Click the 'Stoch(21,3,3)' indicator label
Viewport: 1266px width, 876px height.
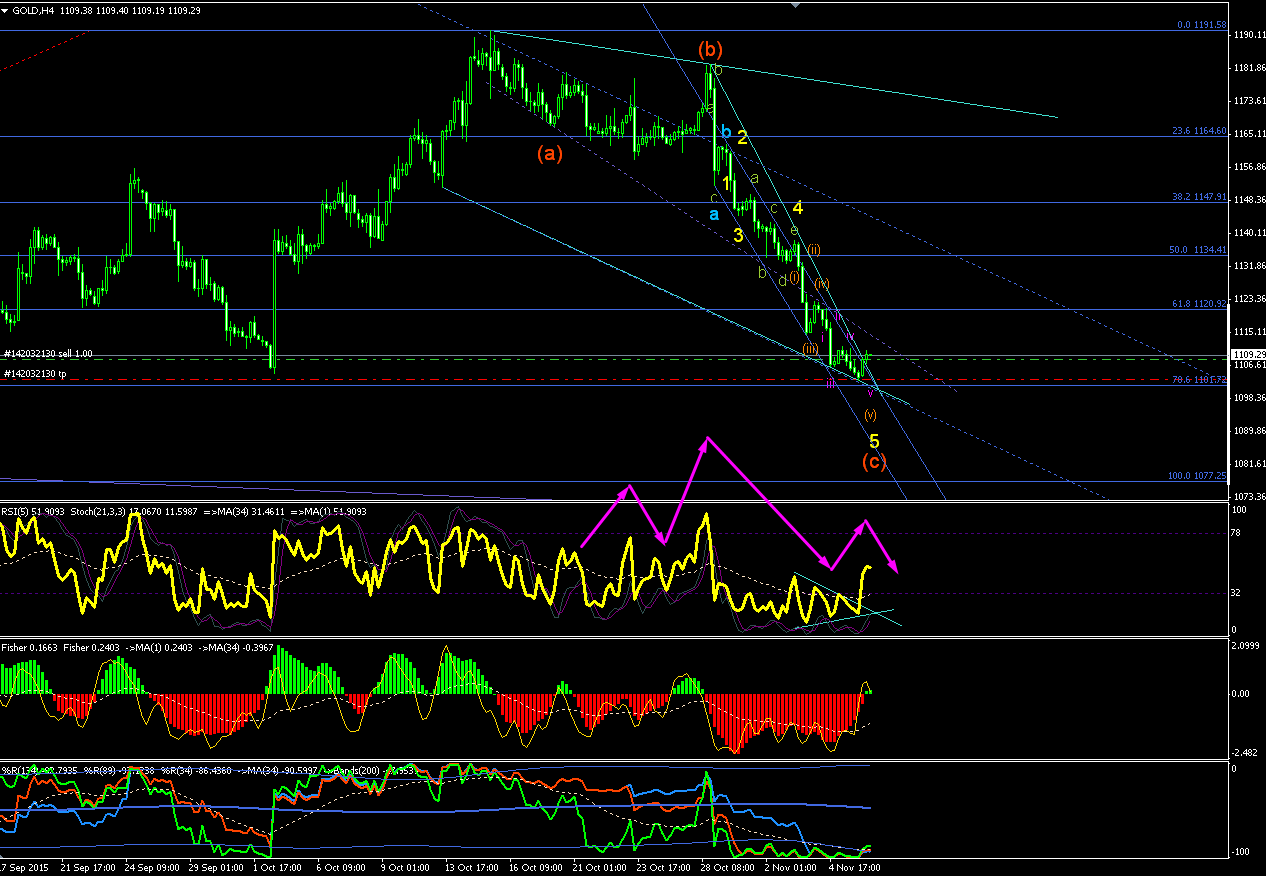click(97, 511)
